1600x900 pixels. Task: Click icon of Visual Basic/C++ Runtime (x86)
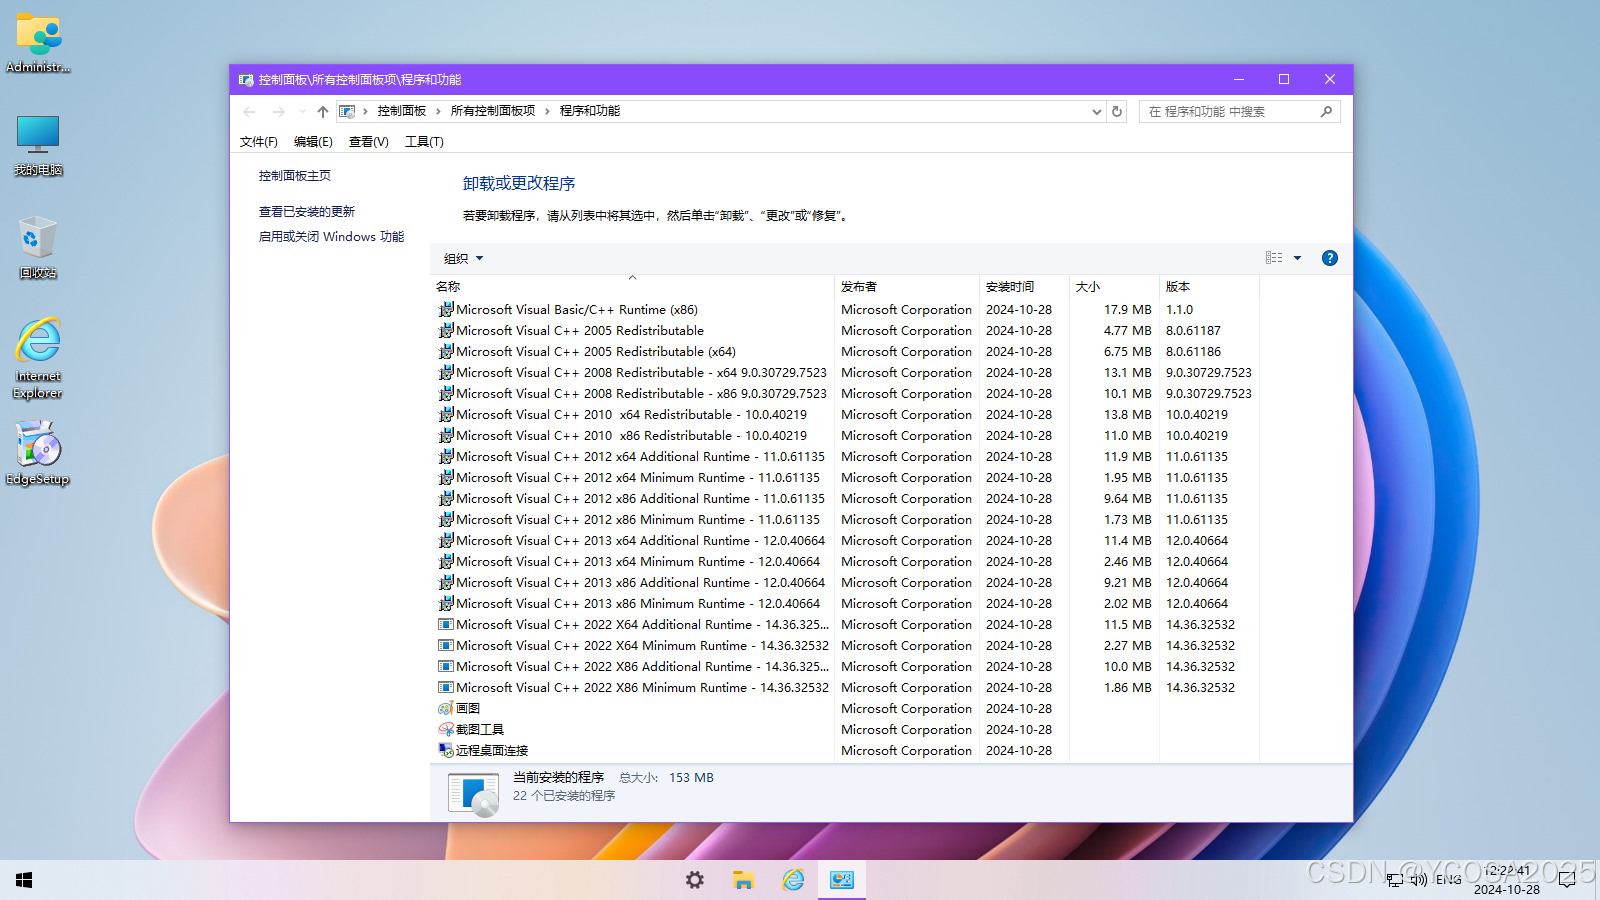click(x=446, y=310)
